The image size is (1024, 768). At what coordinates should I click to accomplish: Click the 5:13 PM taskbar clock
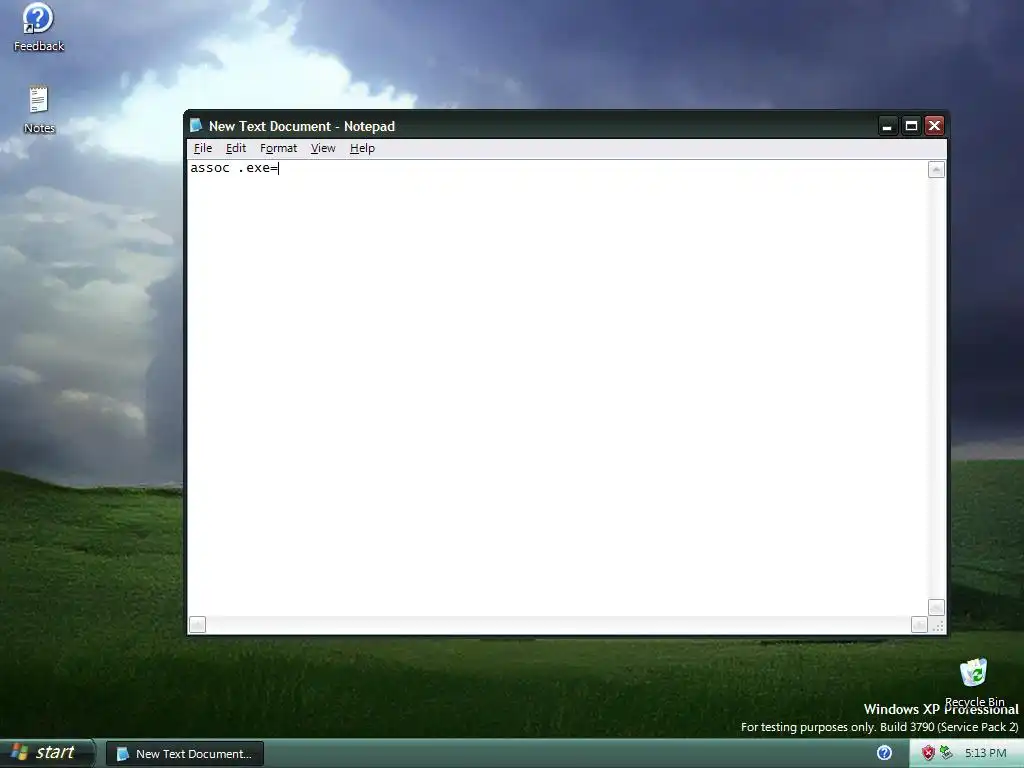[x=985, y=753]
